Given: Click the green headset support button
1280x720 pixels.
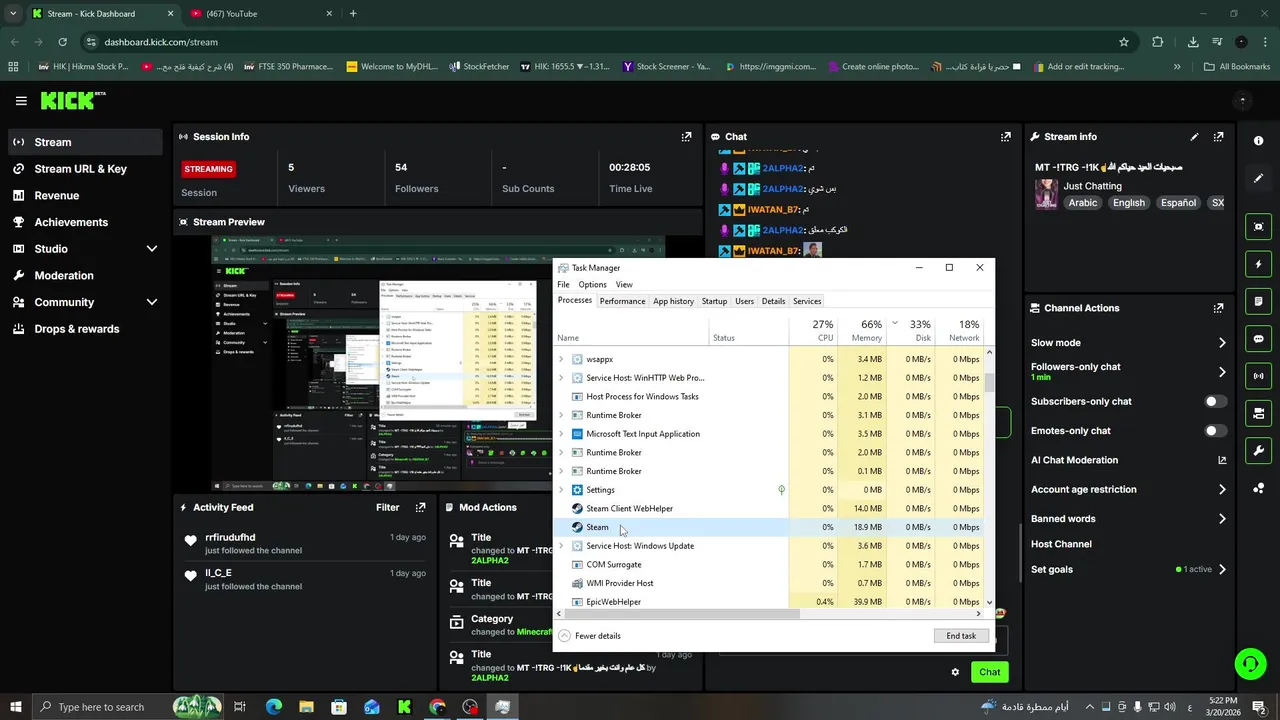Looking at the screenshot, I should coord(1249,664).
